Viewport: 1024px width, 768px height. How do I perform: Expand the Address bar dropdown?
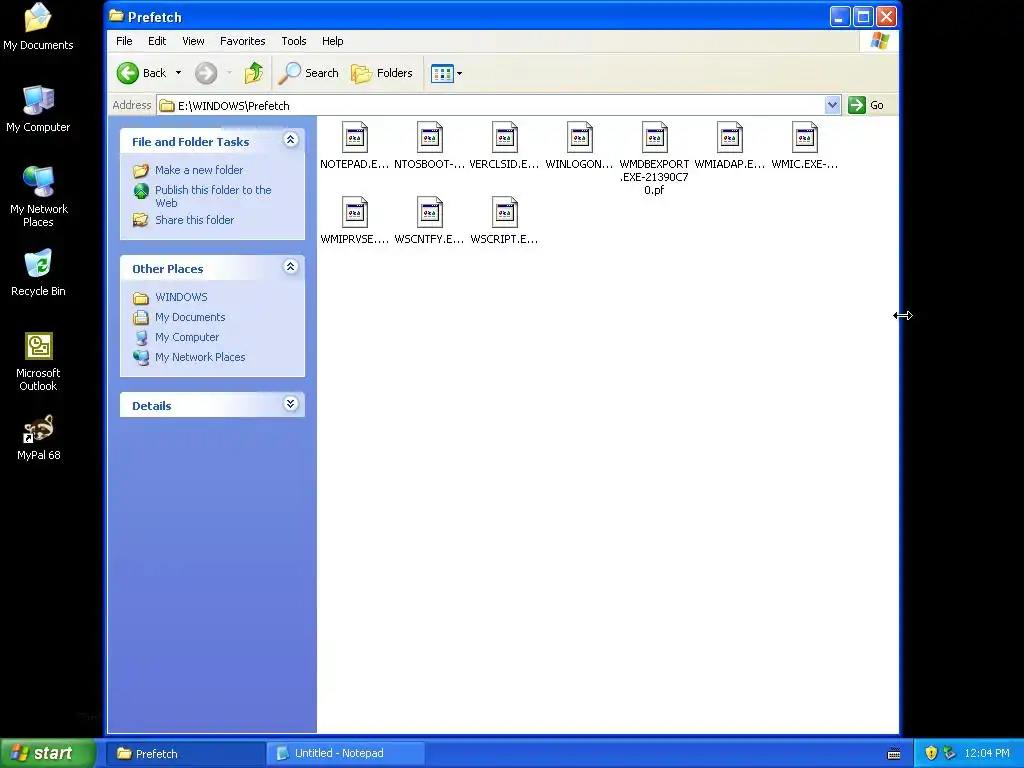pos(832,105)
